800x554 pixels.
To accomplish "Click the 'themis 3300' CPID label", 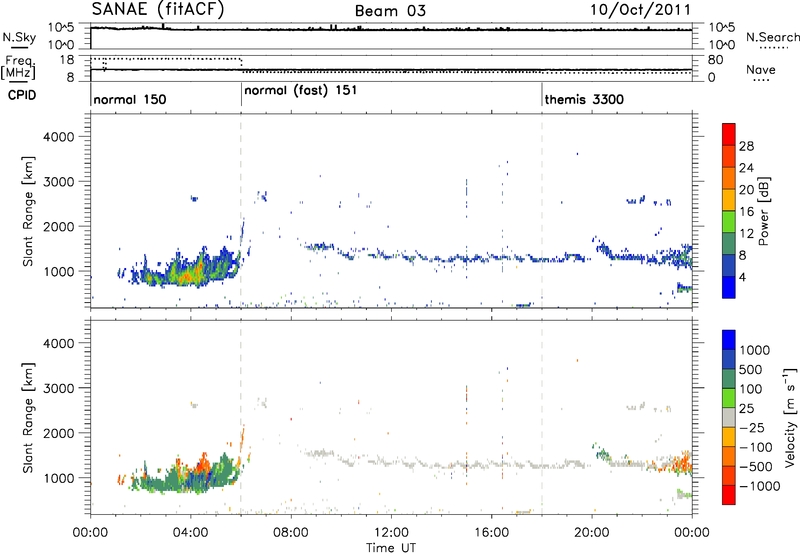I will [584, 99].
